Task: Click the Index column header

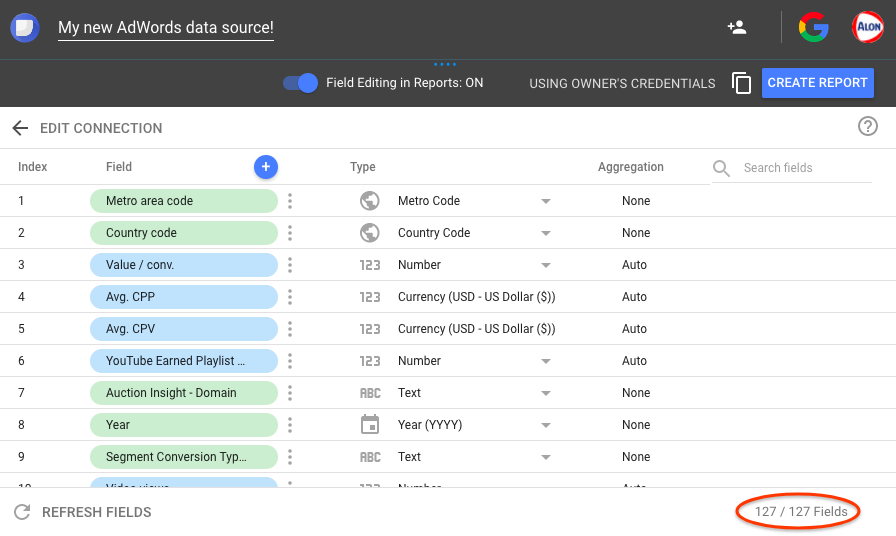Action: click(33, 167)
